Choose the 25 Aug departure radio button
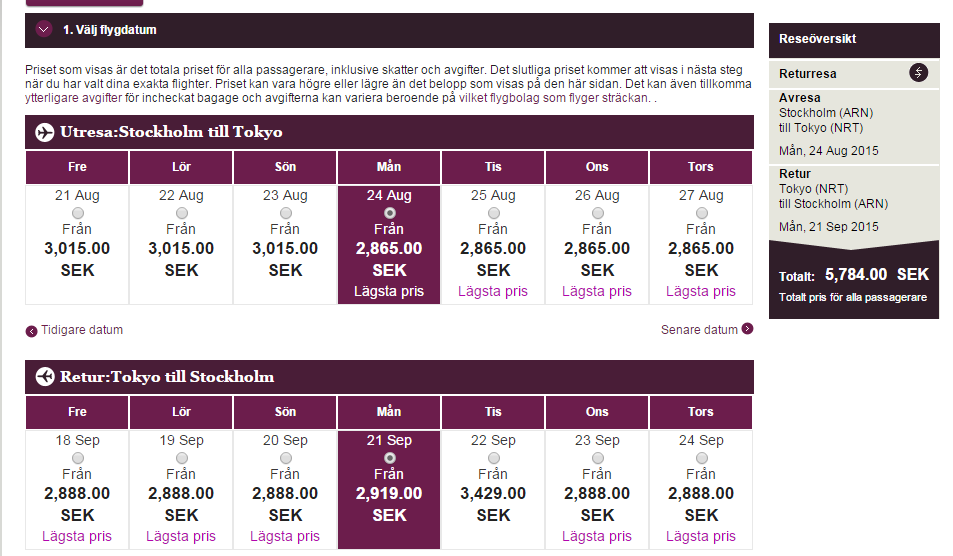953x556 pixels. (x=493, y=213)
